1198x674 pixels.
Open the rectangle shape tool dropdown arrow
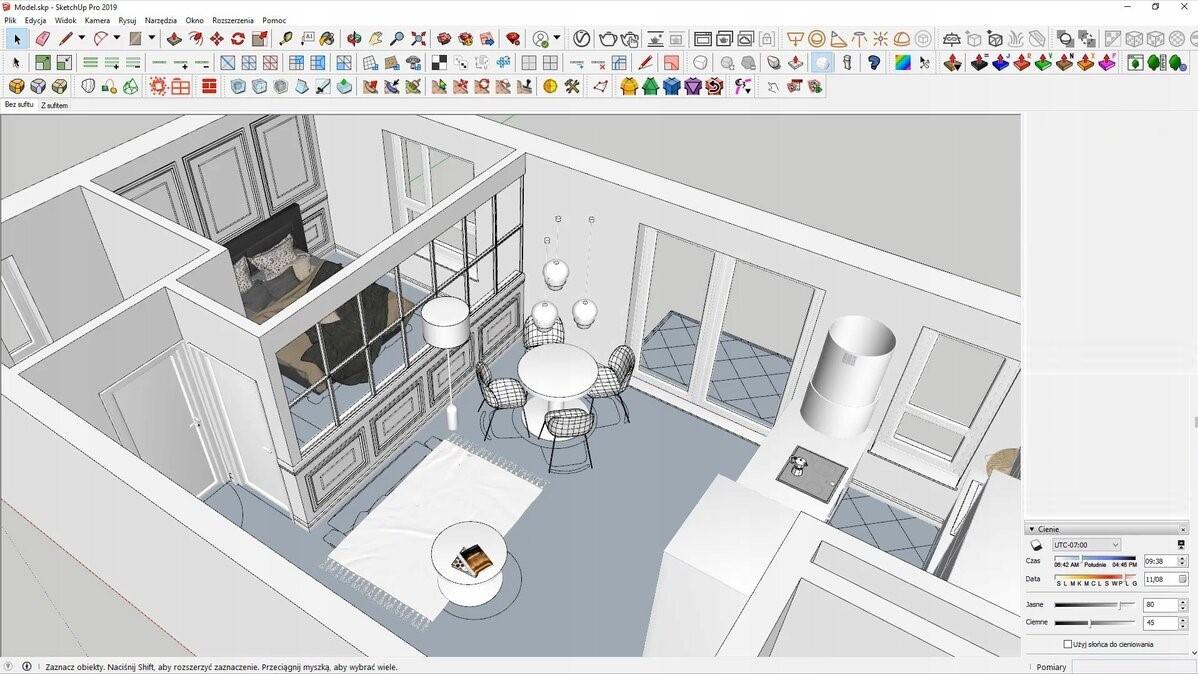point(151,37)
